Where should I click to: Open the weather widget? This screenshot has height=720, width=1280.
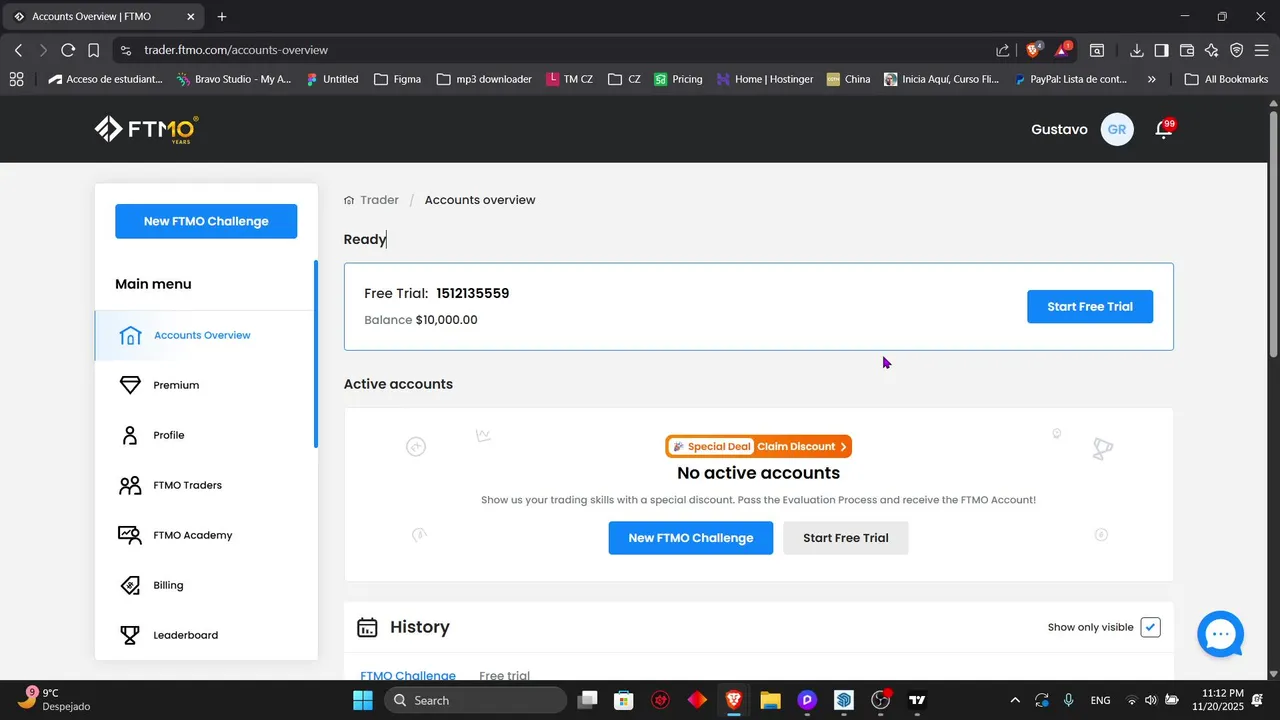coord(55,700)
